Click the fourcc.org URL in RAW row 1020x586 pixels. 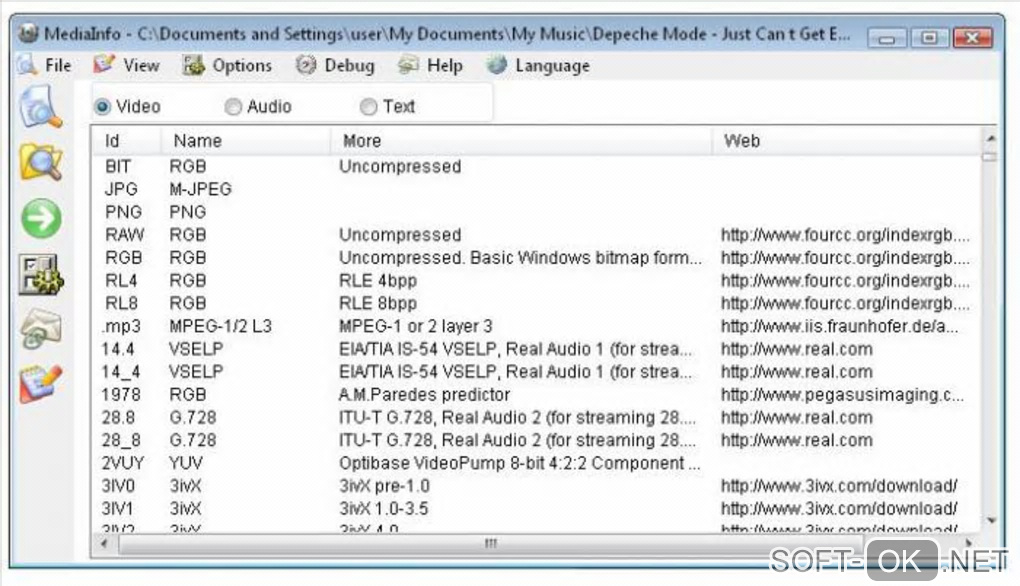click(845, 235)
